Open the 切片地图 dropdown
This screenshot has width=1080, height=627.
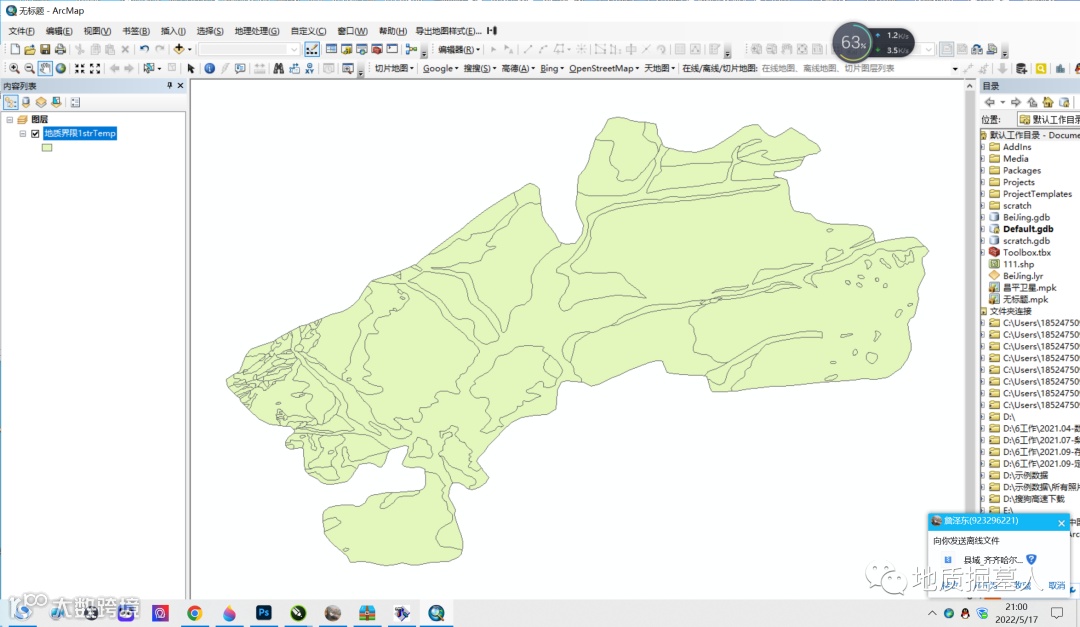(394, 68)
